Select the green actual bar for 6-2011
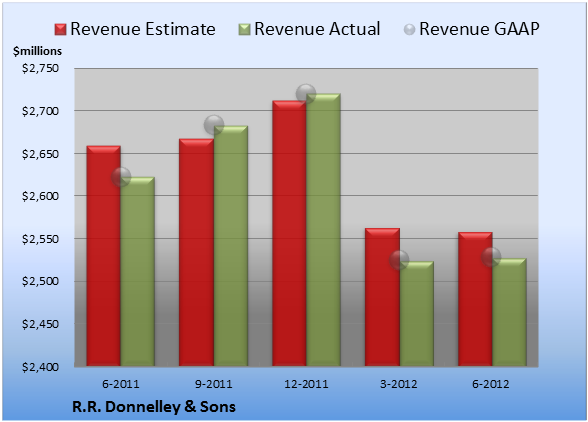 [x=138, y=272]
